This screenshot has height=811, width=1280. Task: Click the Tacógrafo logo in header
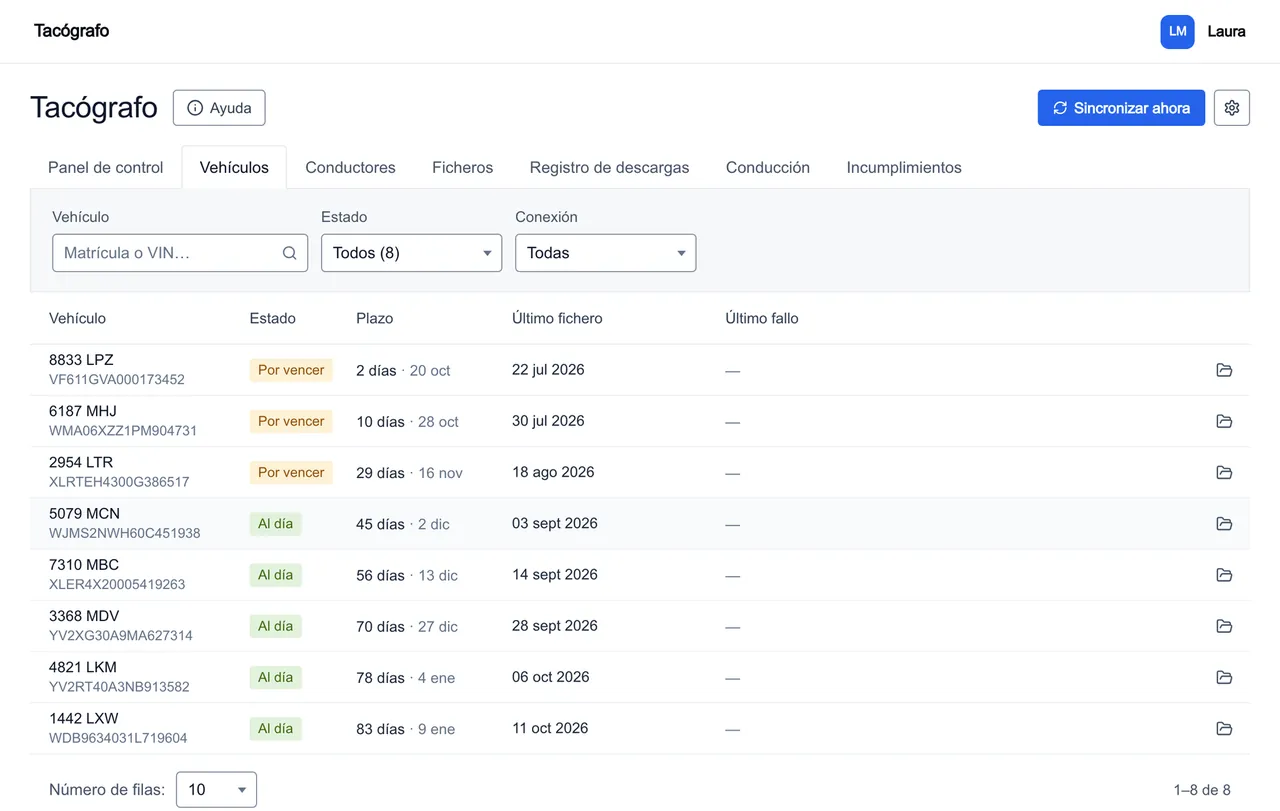coord(72,31)
